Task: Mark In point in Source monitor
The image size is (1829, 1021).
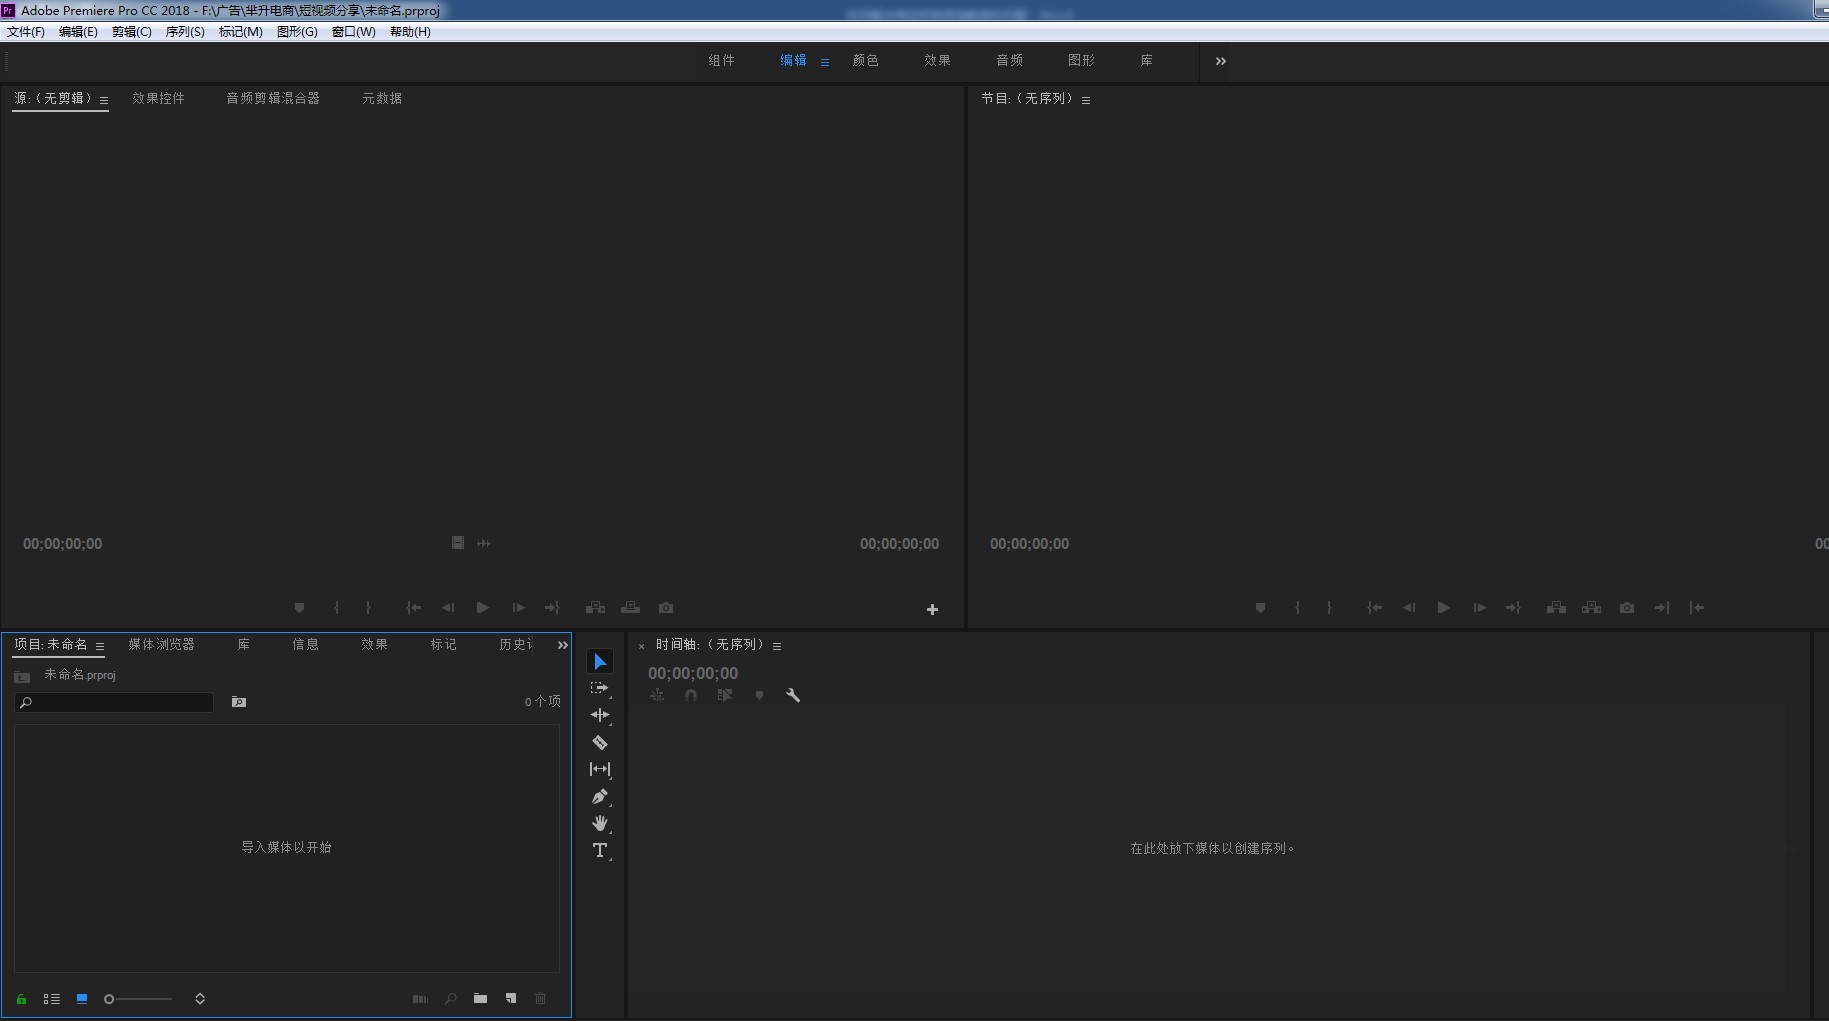Action: point(336,608)
